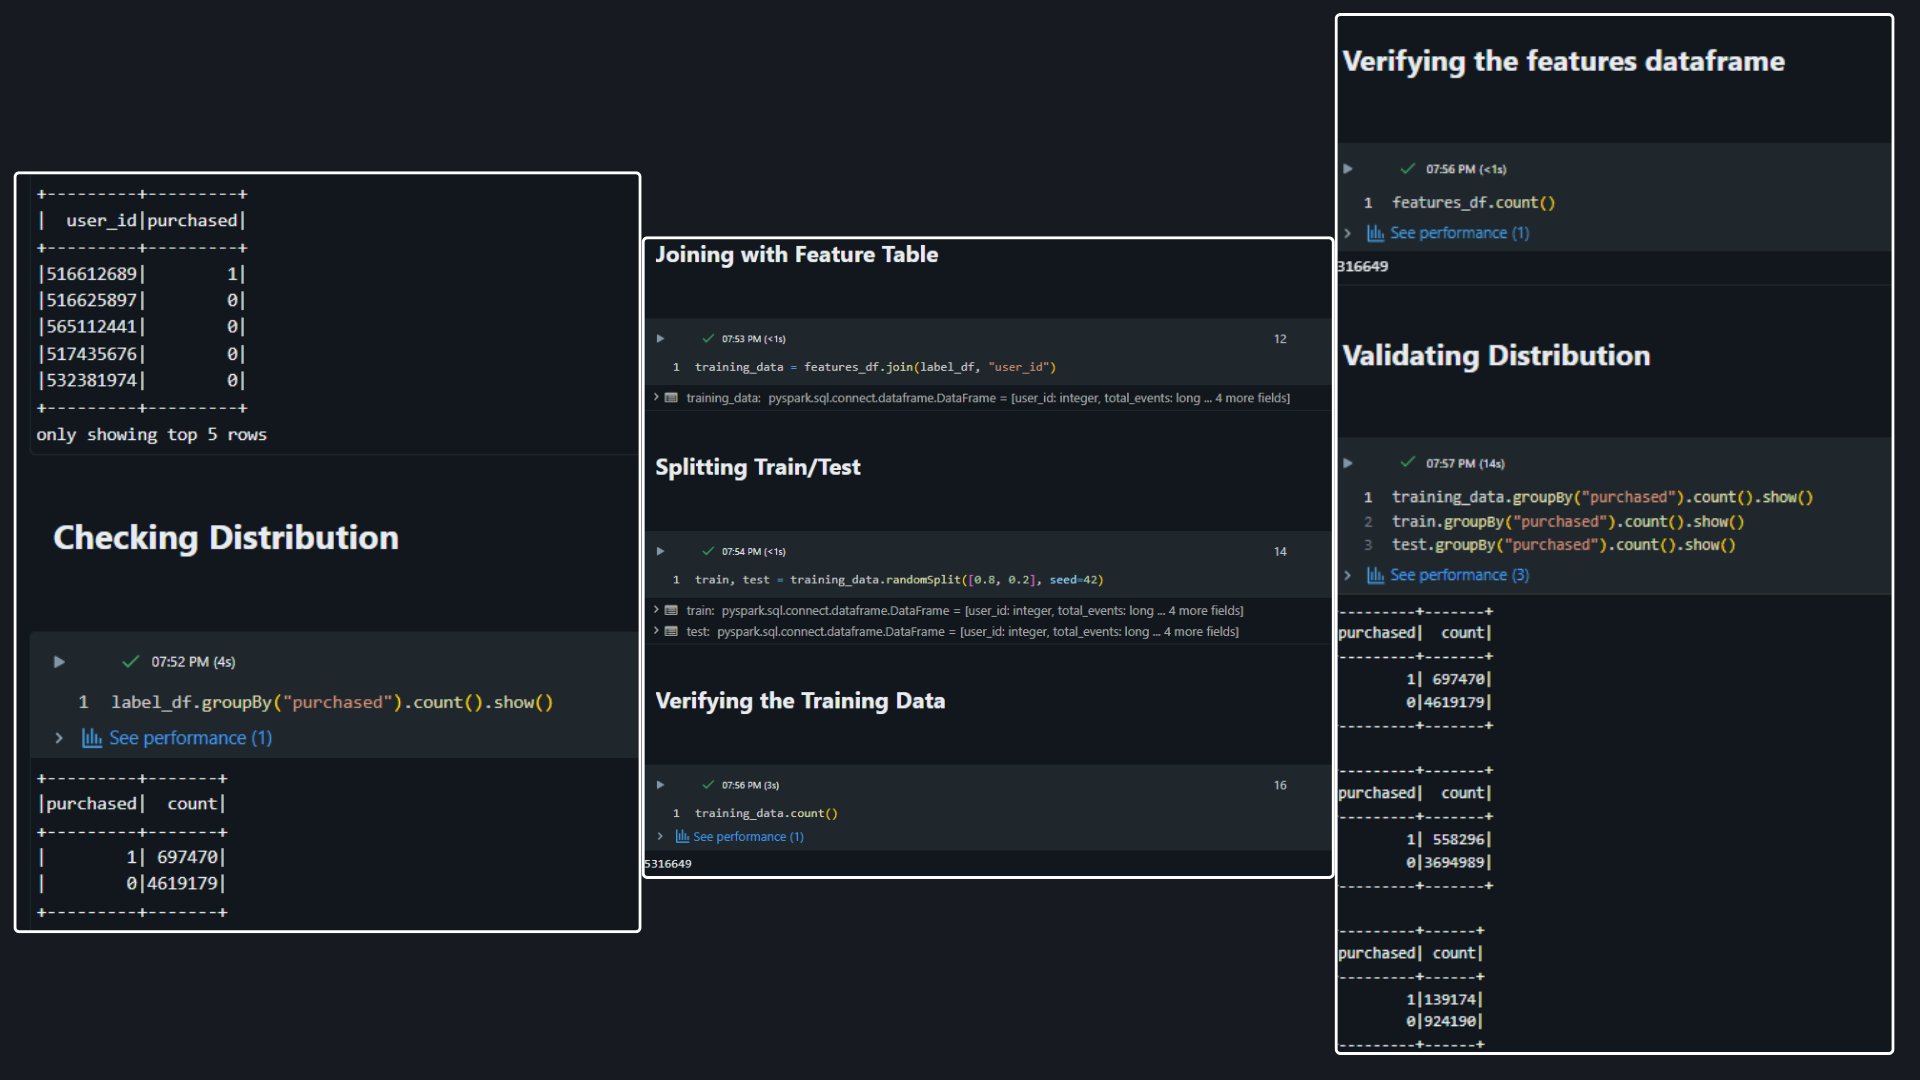The image size is (1920, 1080).
Task: Run the randomSplit train/test cell
Action: click(x=660, y=552)
